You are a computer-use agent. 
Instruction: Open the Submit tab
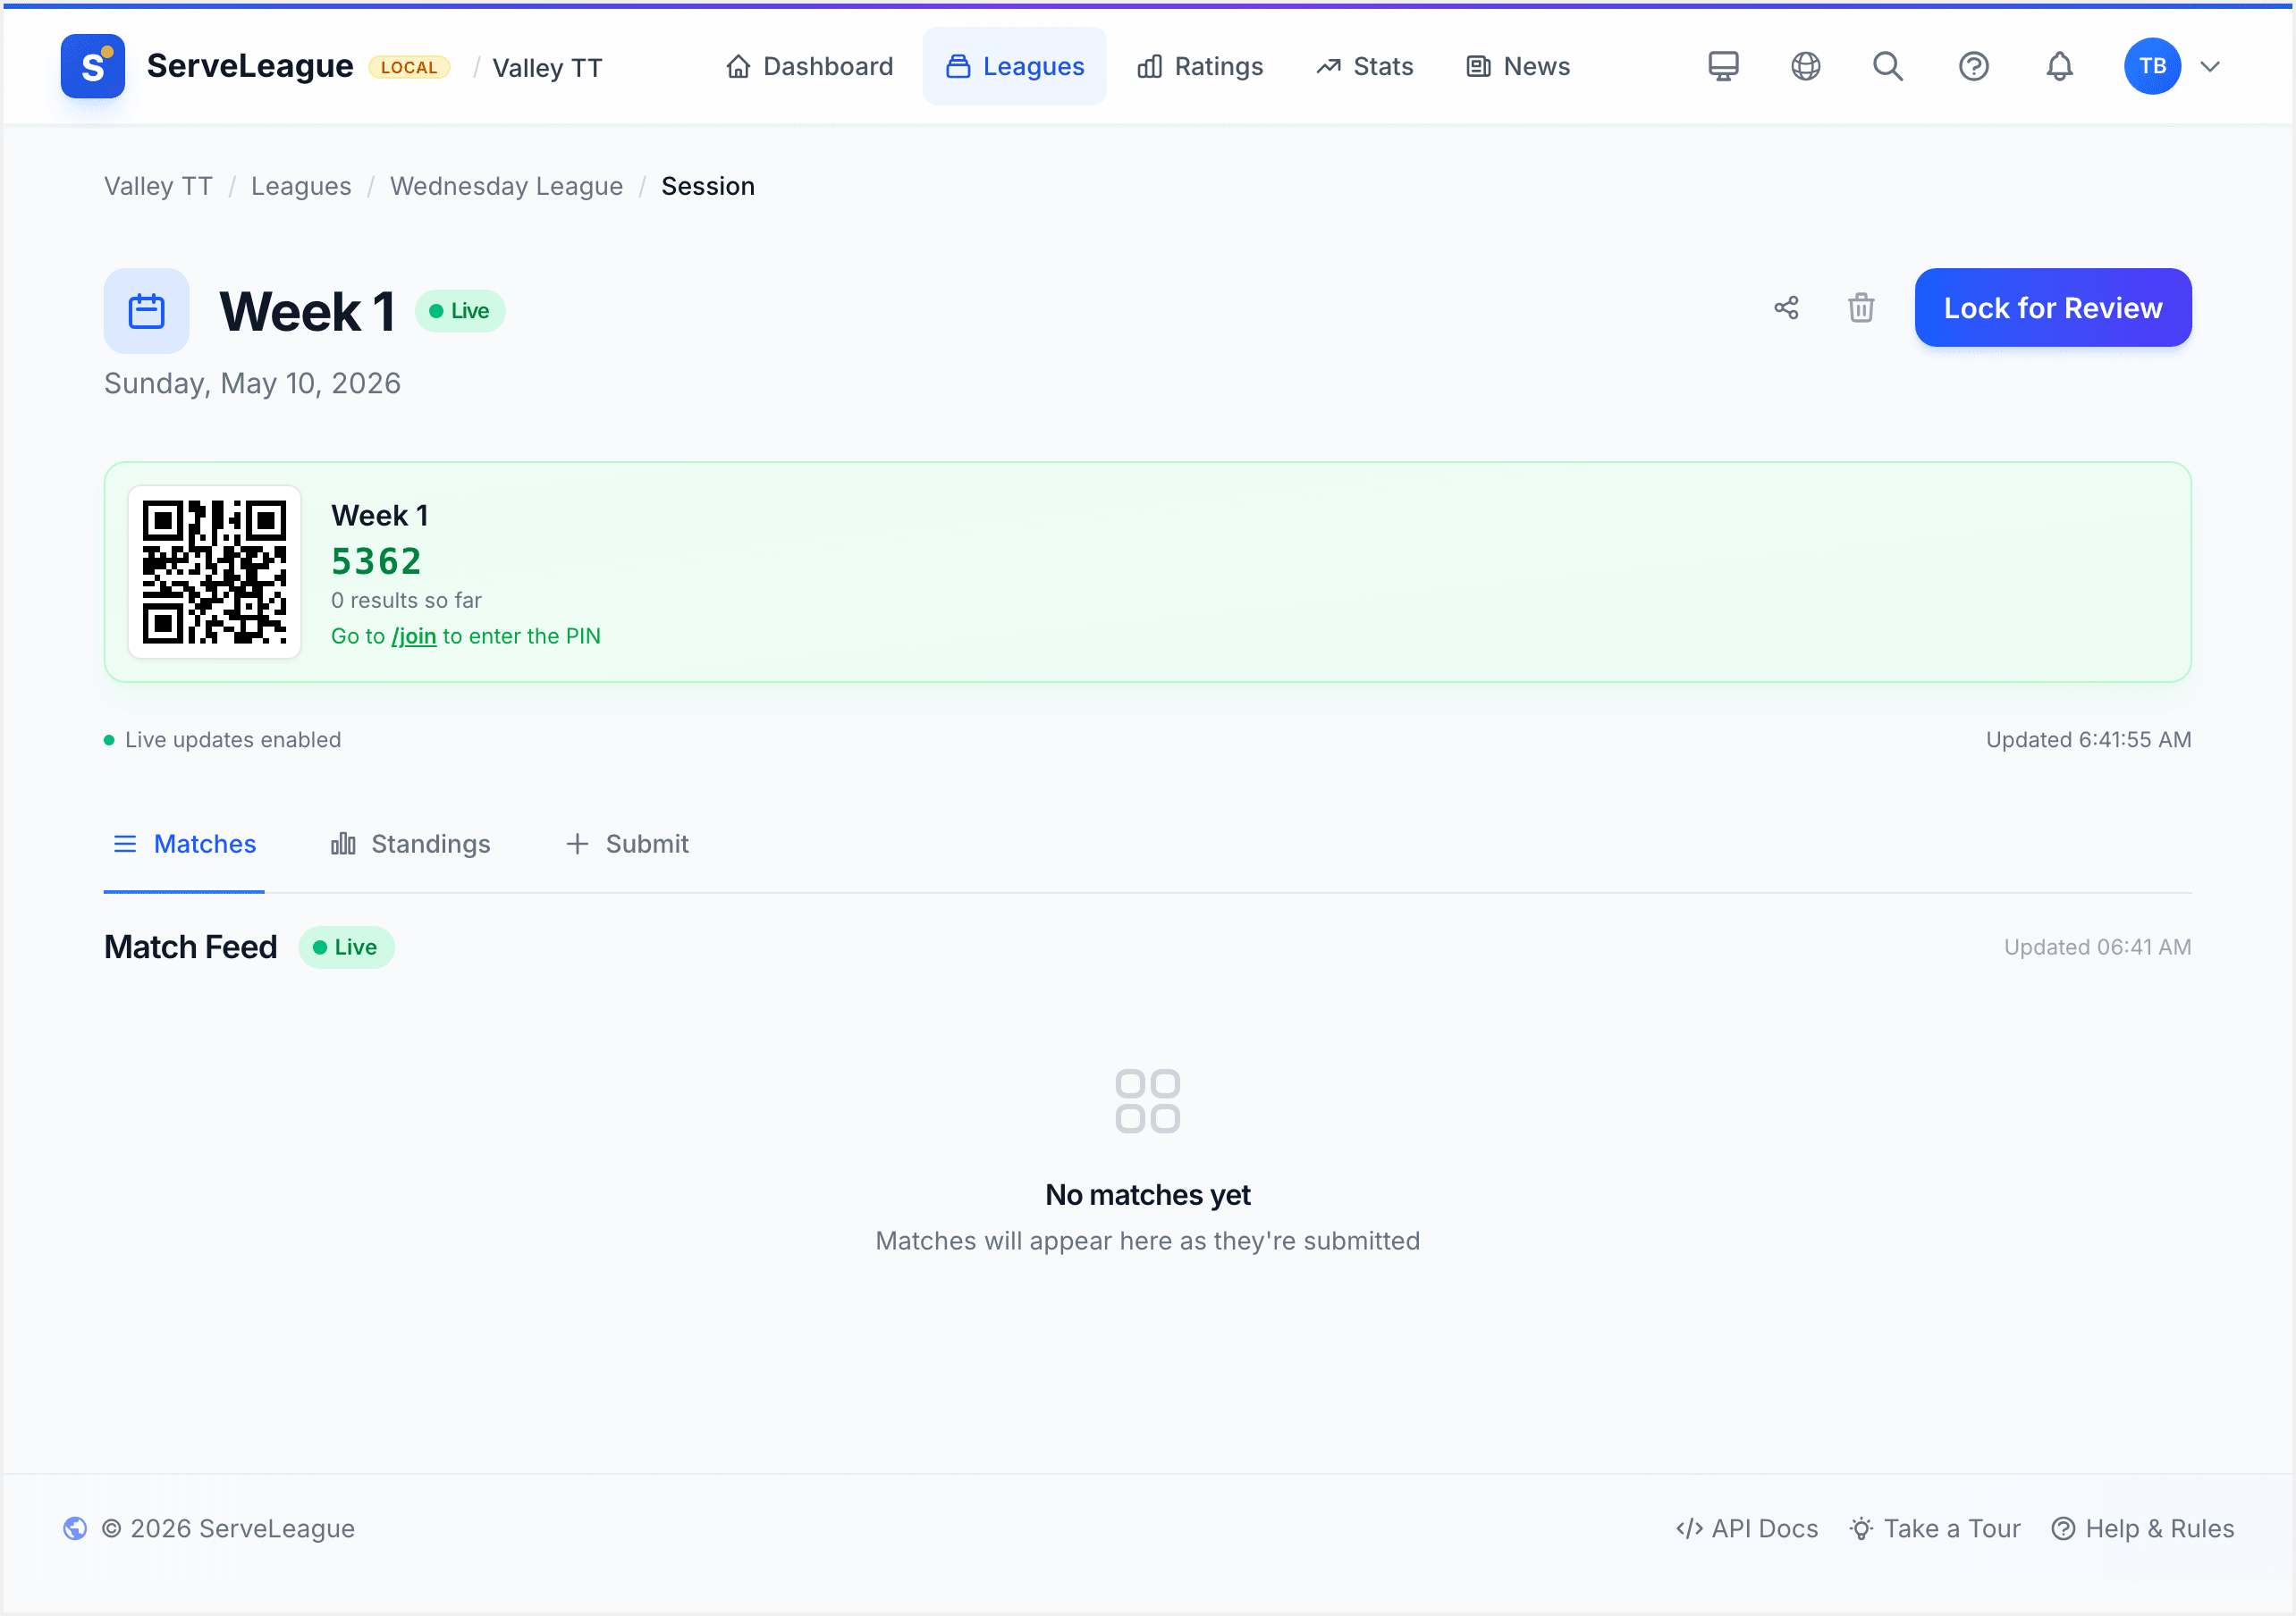coord(627,844)
